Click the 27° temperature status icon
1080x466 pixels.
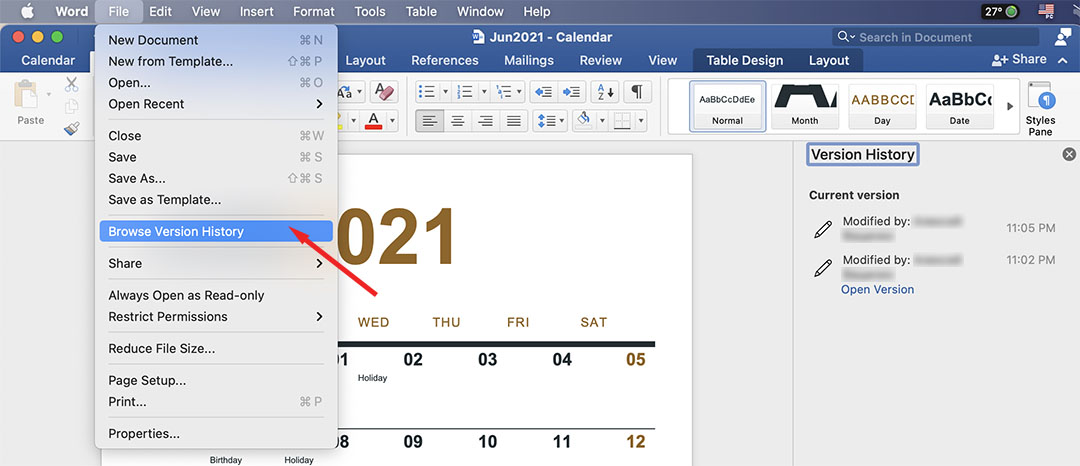[x=1001, y=12]
